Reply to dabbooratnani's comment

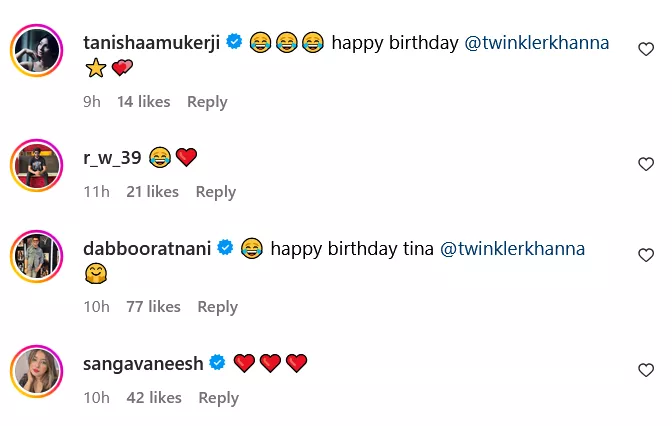click(x=217, y=307)
